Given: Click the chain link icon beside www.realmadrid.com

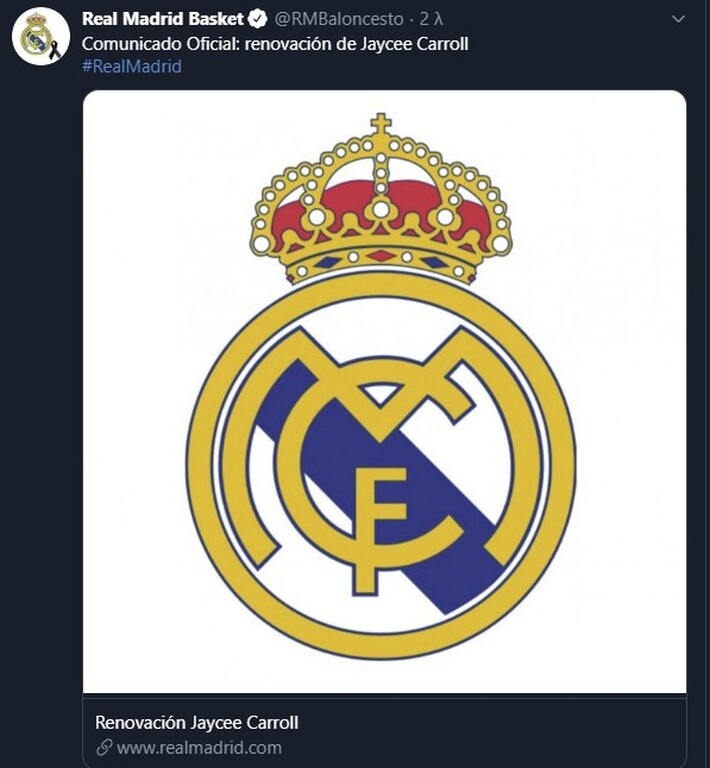Looking at the screenshot, I should 104,747.
